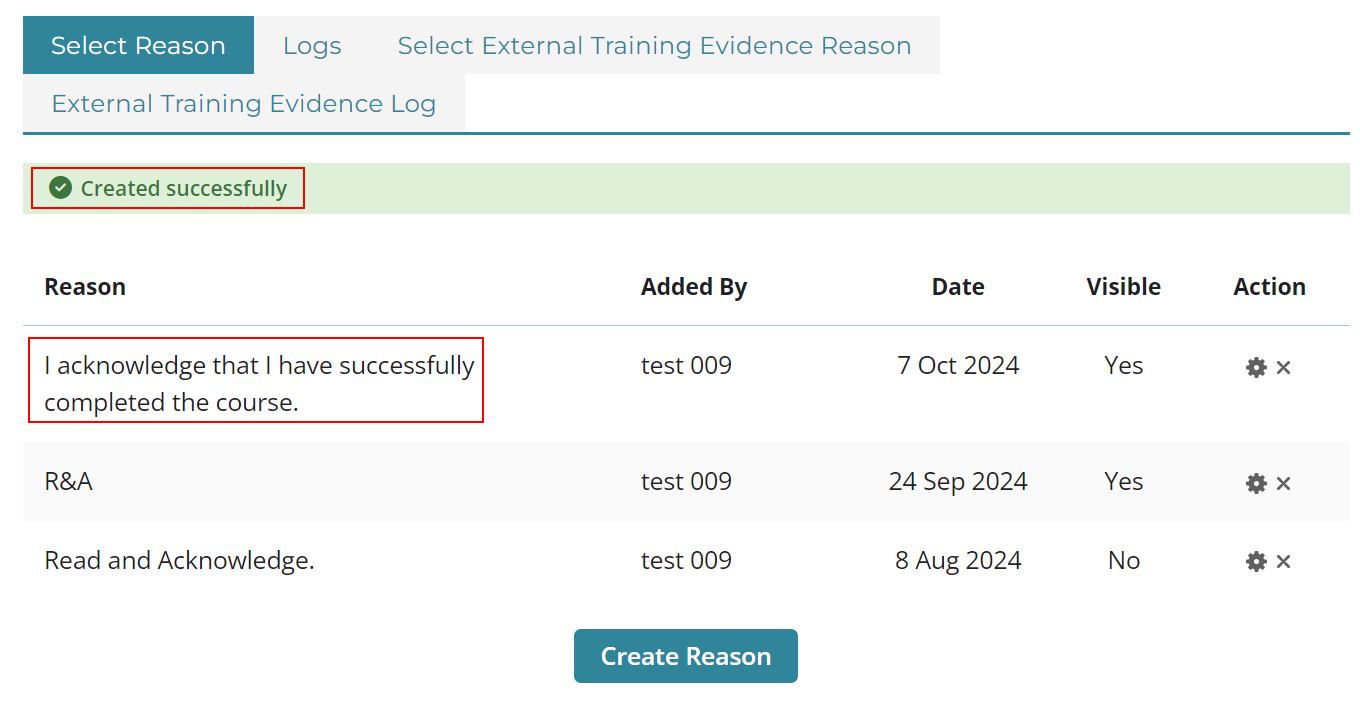This screenshot has width=1360, height=706.
Task: Delete the acknowledge course completion reason
Action: pos(1283,367)
